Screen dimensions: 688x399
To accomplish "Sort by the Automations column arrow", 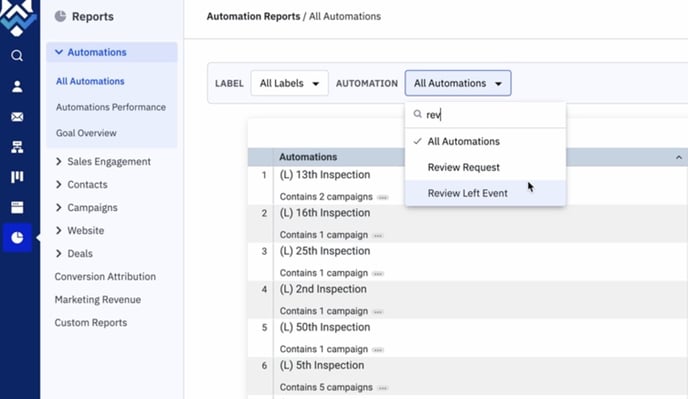I will 678,157.
